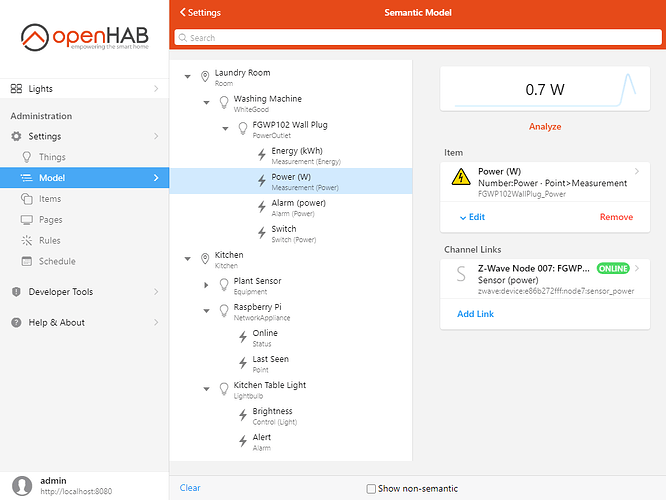Collapse the Kitchen Table Light node
The image size is (666, 500).
pos(206,389)
